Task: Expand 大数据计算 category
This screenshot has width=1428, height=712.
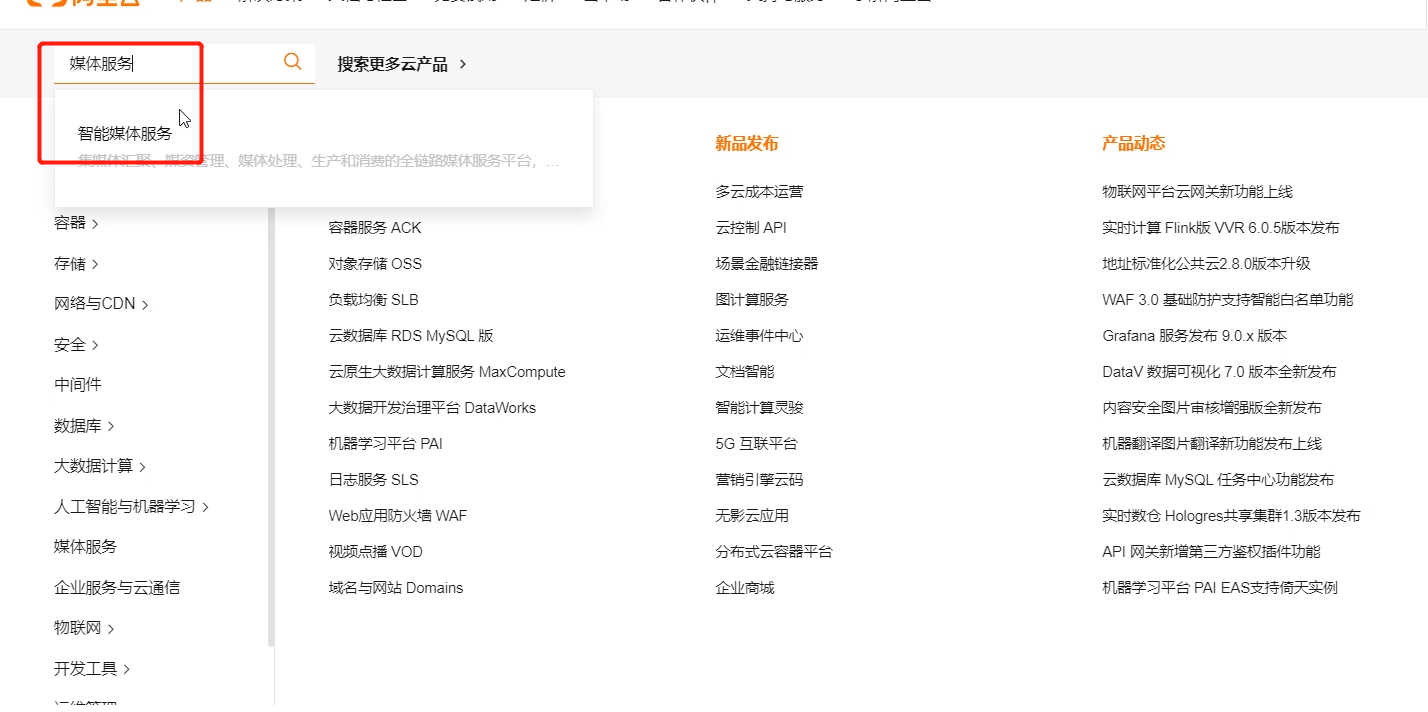Action: pyautogui.click(x=100, y=466)
